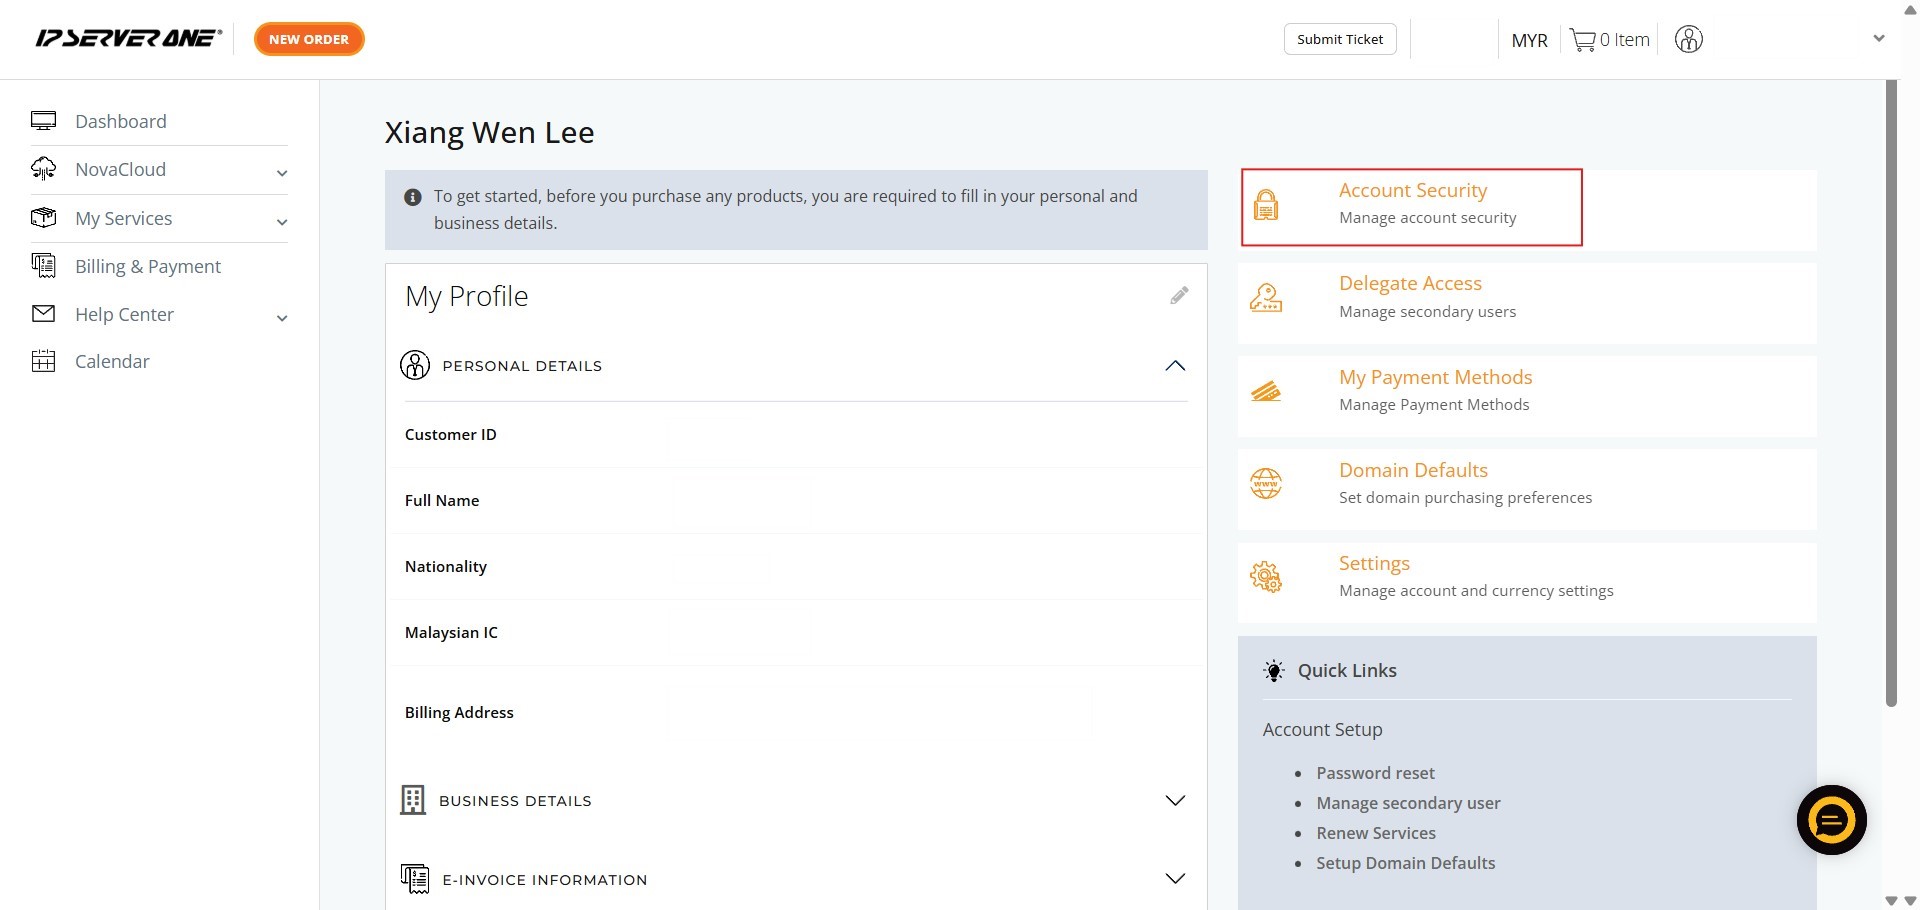Expand the Business Details section

click(x=1175, y=801)
